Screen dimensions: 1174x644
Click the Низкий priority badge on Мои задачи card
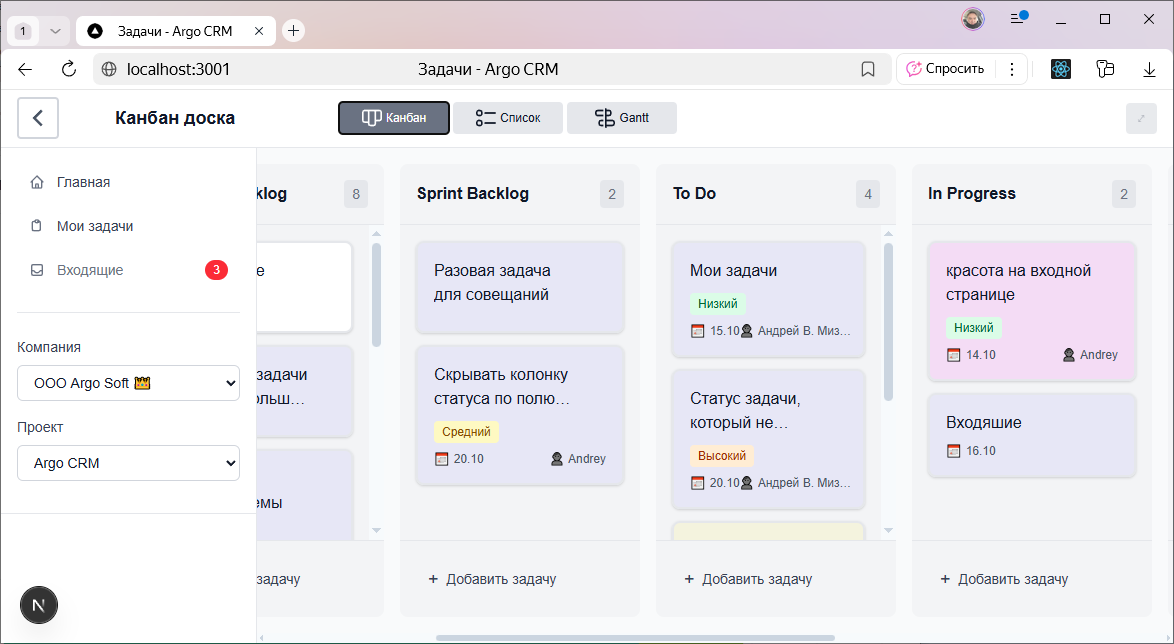pyautogui.click(x=716, y=303)
